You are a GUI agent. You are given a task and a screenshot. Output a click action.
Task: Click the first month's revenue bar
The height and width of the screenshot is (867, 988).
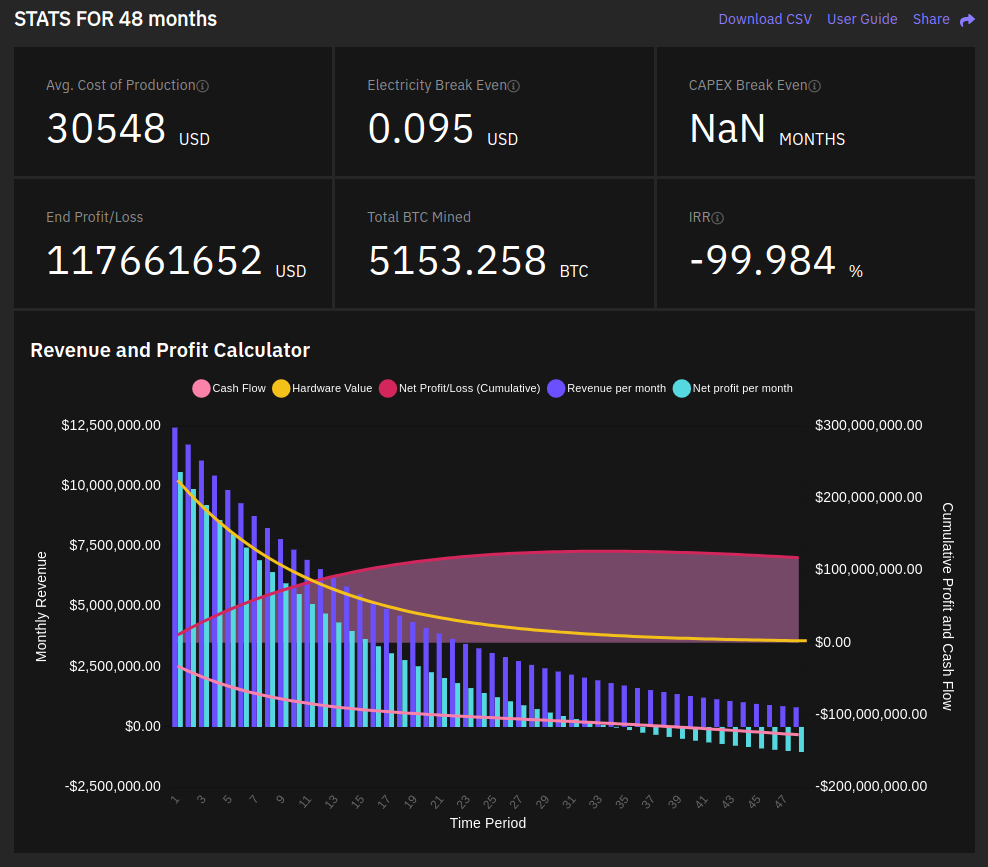coord(175,576)
